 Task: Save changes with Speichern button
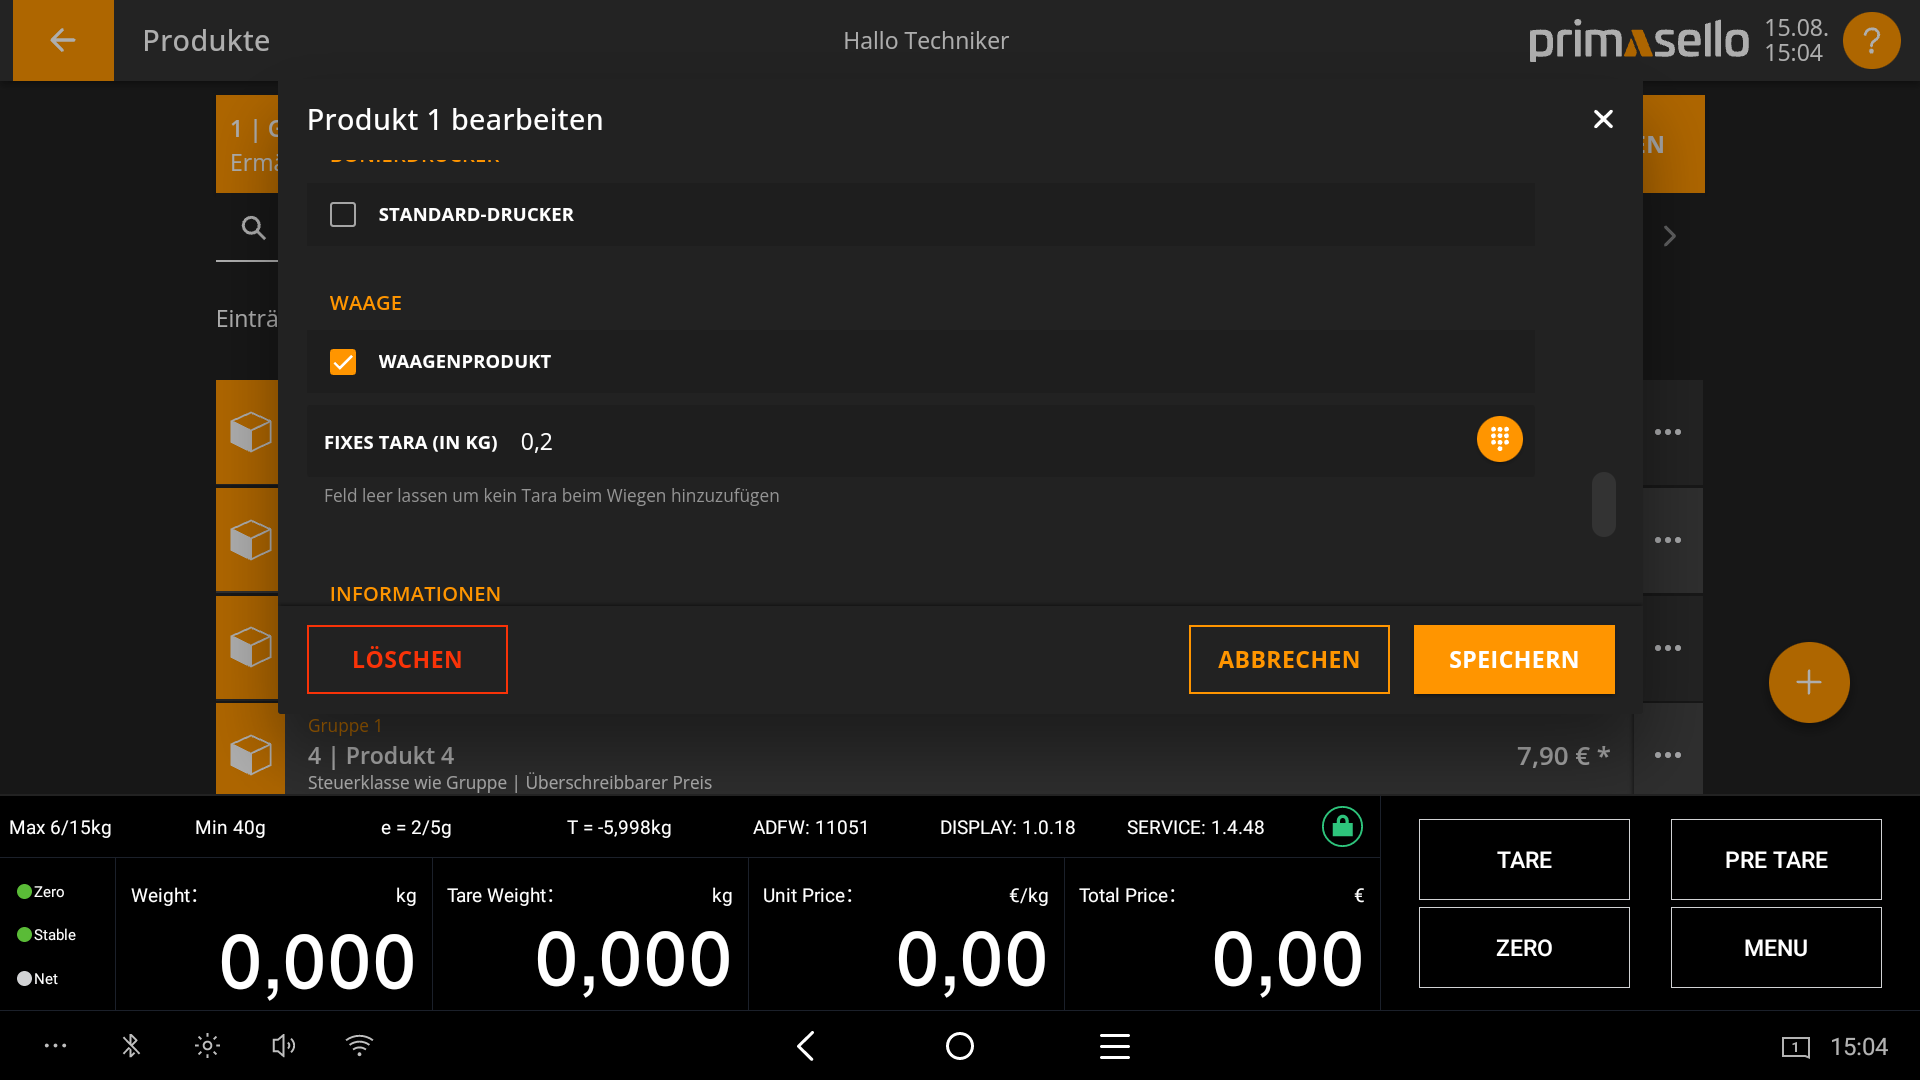pos(1513,660)
